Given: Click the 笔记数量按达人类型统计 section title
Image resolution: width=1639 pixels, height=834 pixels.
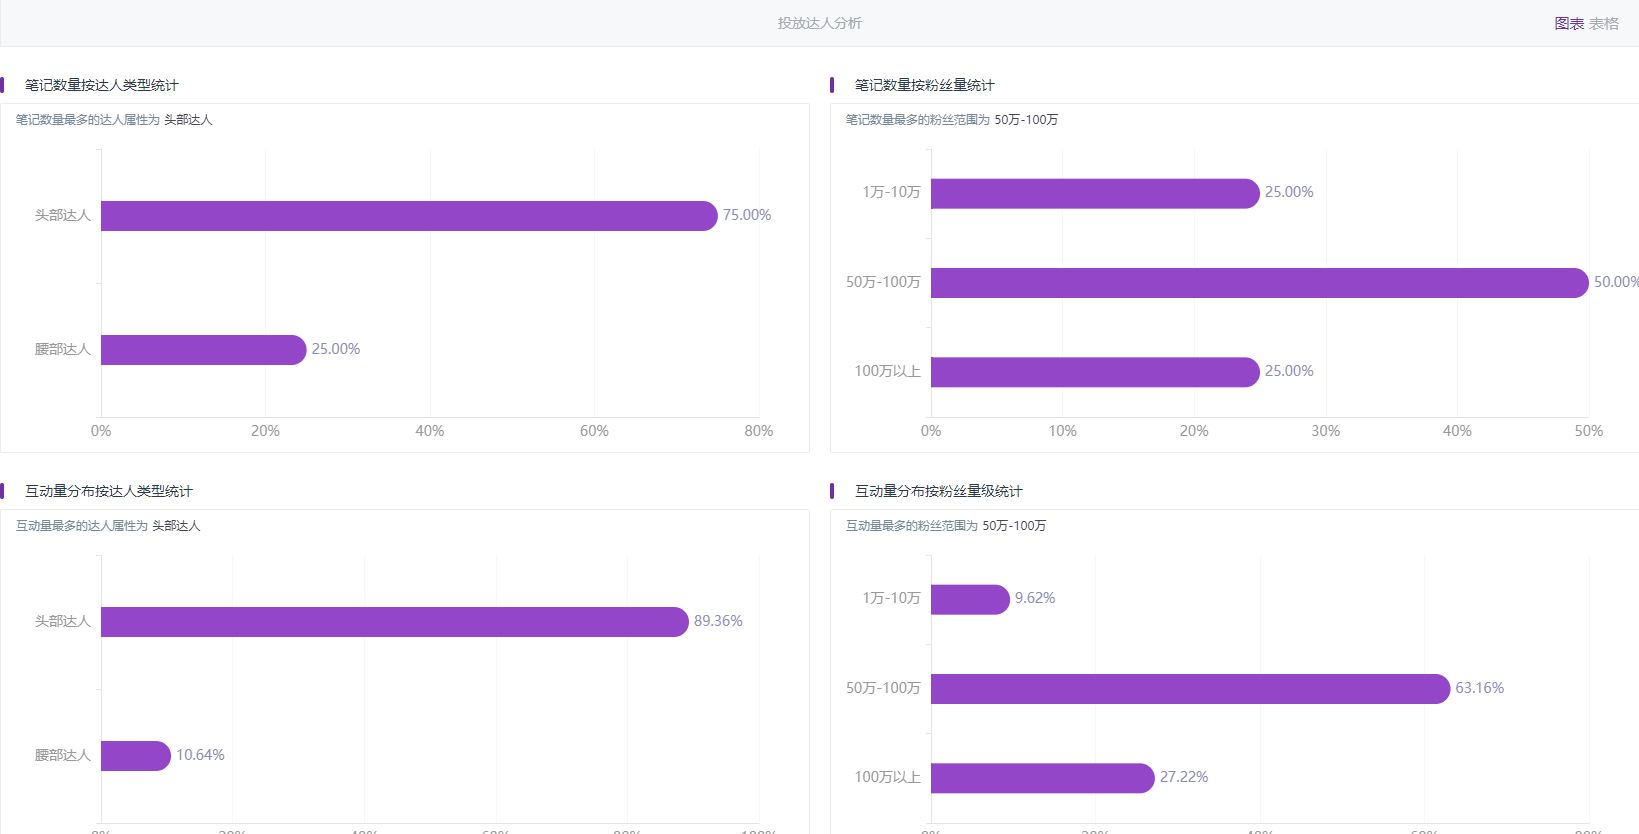Looking at the screenshot, I should point(101,85).
